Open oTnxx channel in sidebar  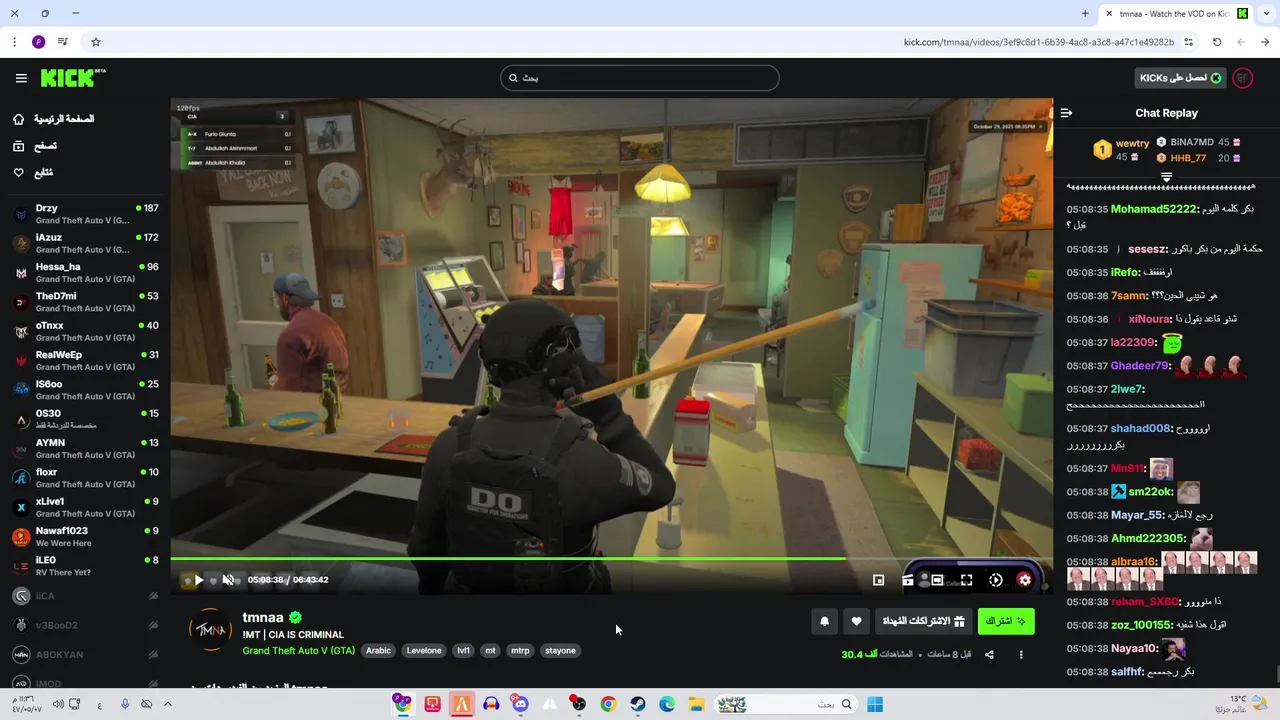pos(86,331)
